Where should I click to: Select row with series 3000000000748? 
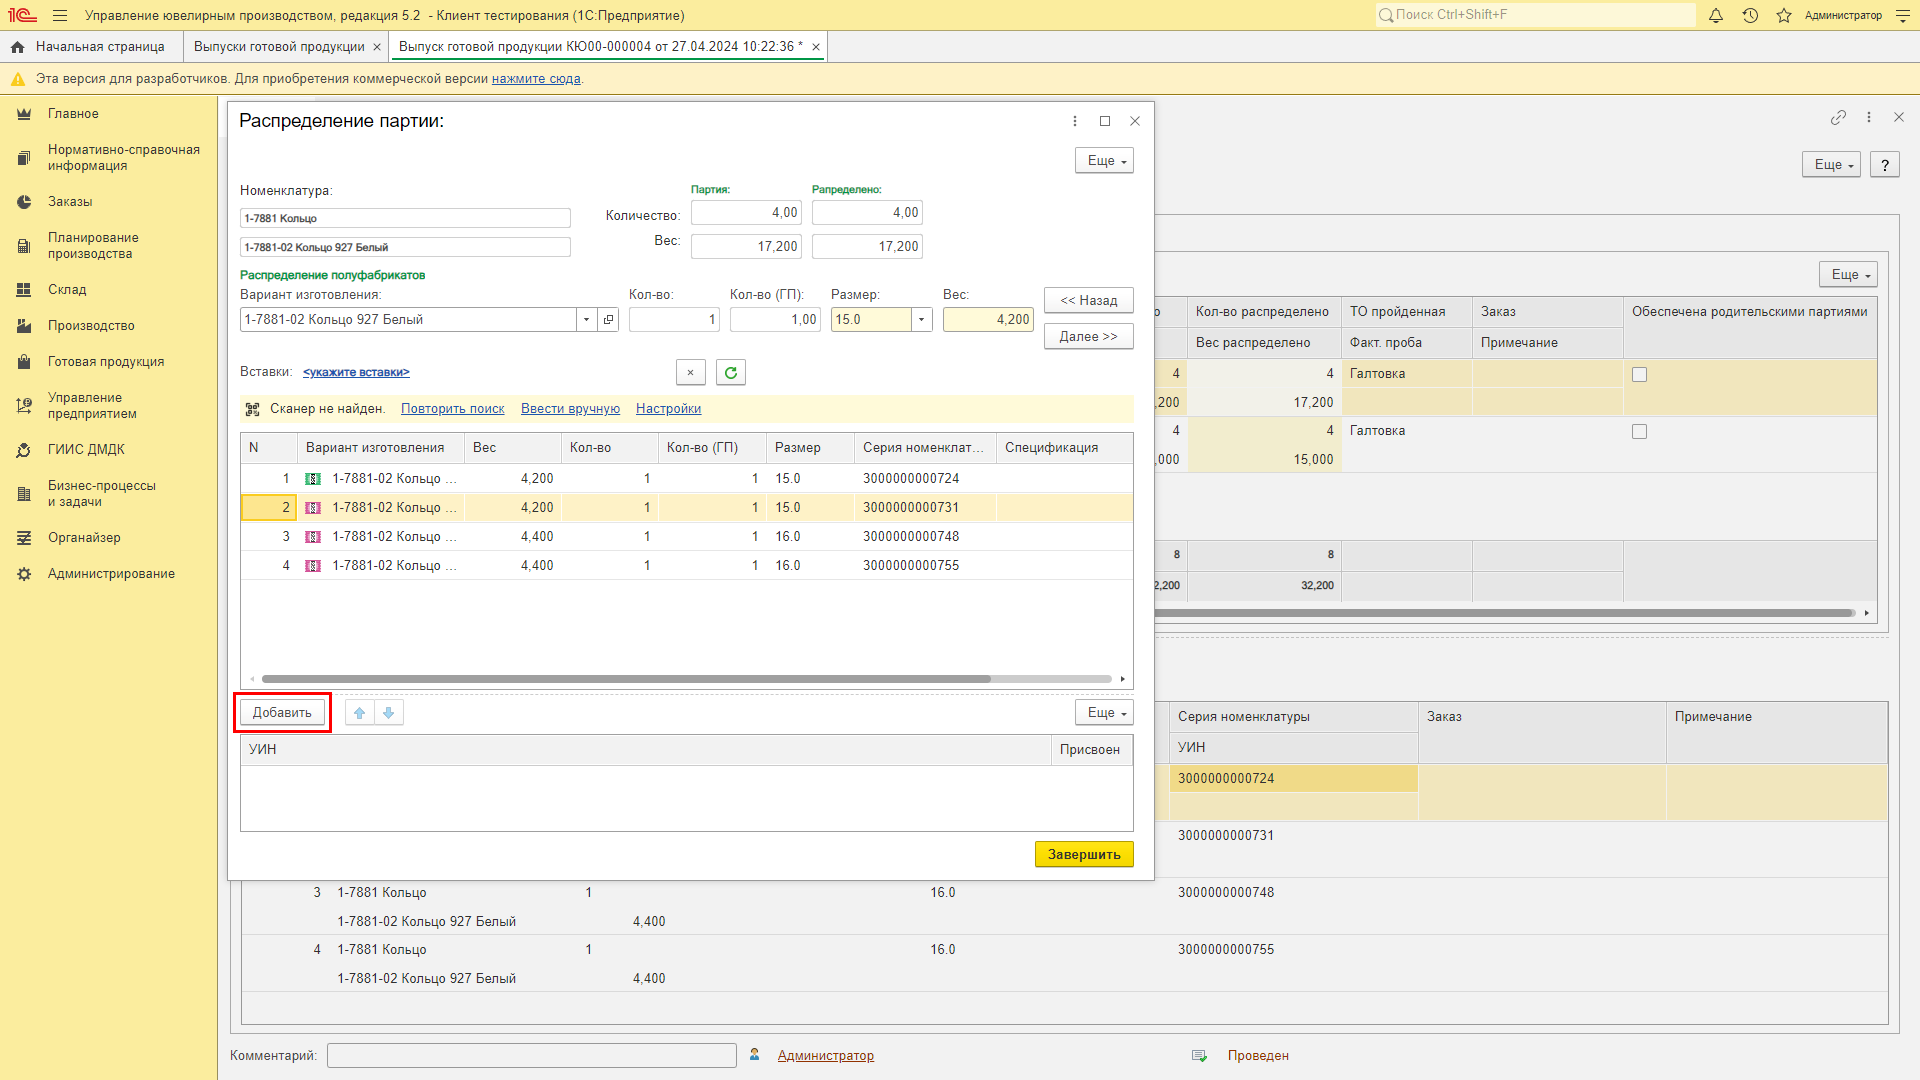[x=687, y=537]
